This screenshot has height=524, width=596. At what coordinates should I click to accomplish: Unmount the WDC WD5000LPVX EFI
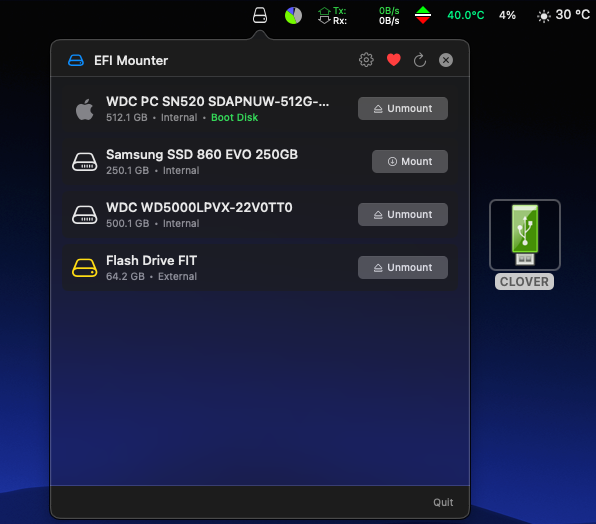tap(403, 214)
